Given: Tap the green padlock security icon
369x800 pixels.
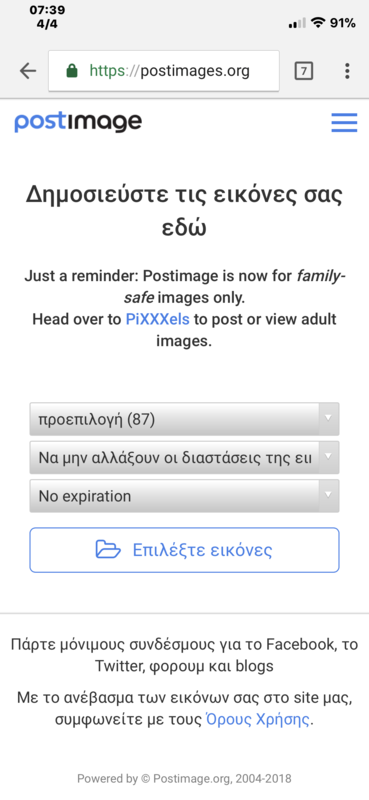Looking at the screenshot, I should click(72, 70).
